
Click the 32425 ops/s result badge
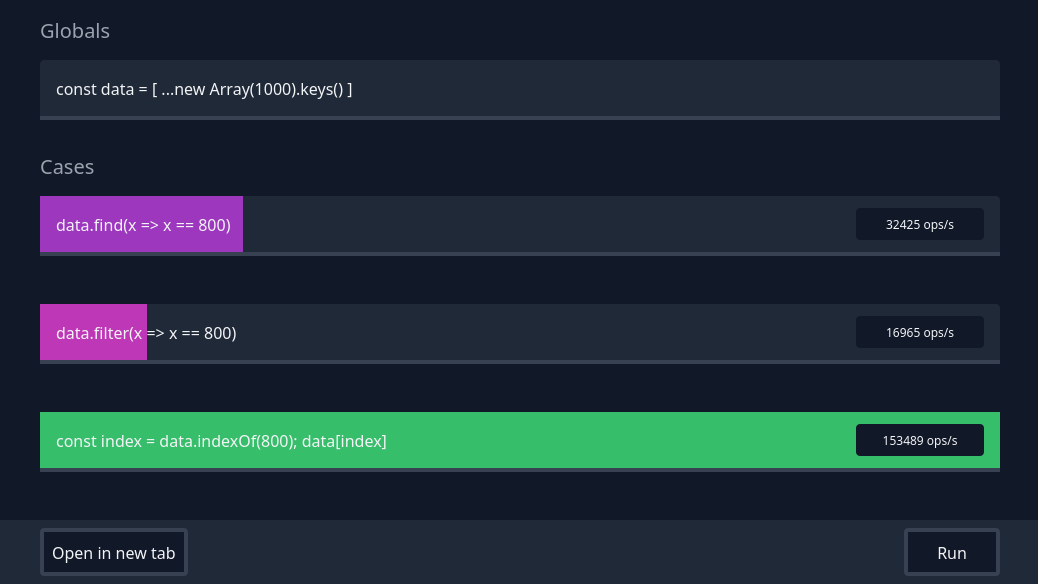tap(919, 225)
